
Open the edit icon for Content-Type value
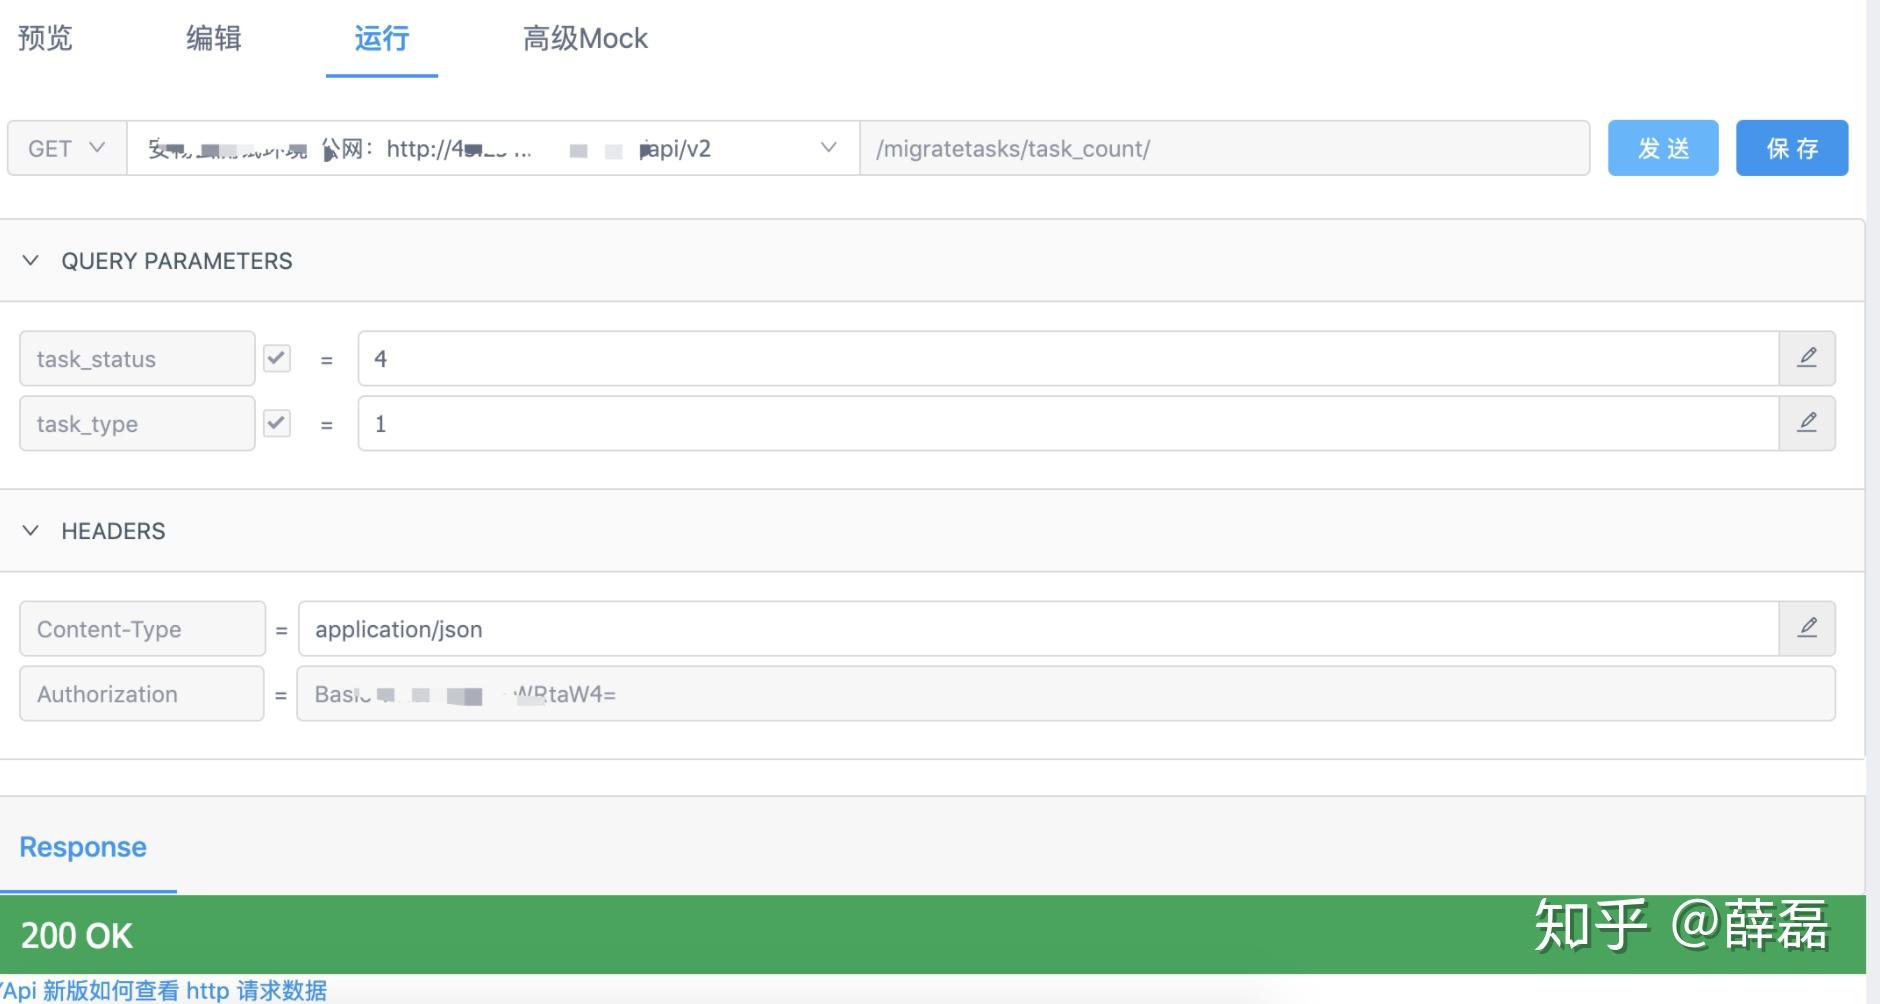click(1807, 628)
